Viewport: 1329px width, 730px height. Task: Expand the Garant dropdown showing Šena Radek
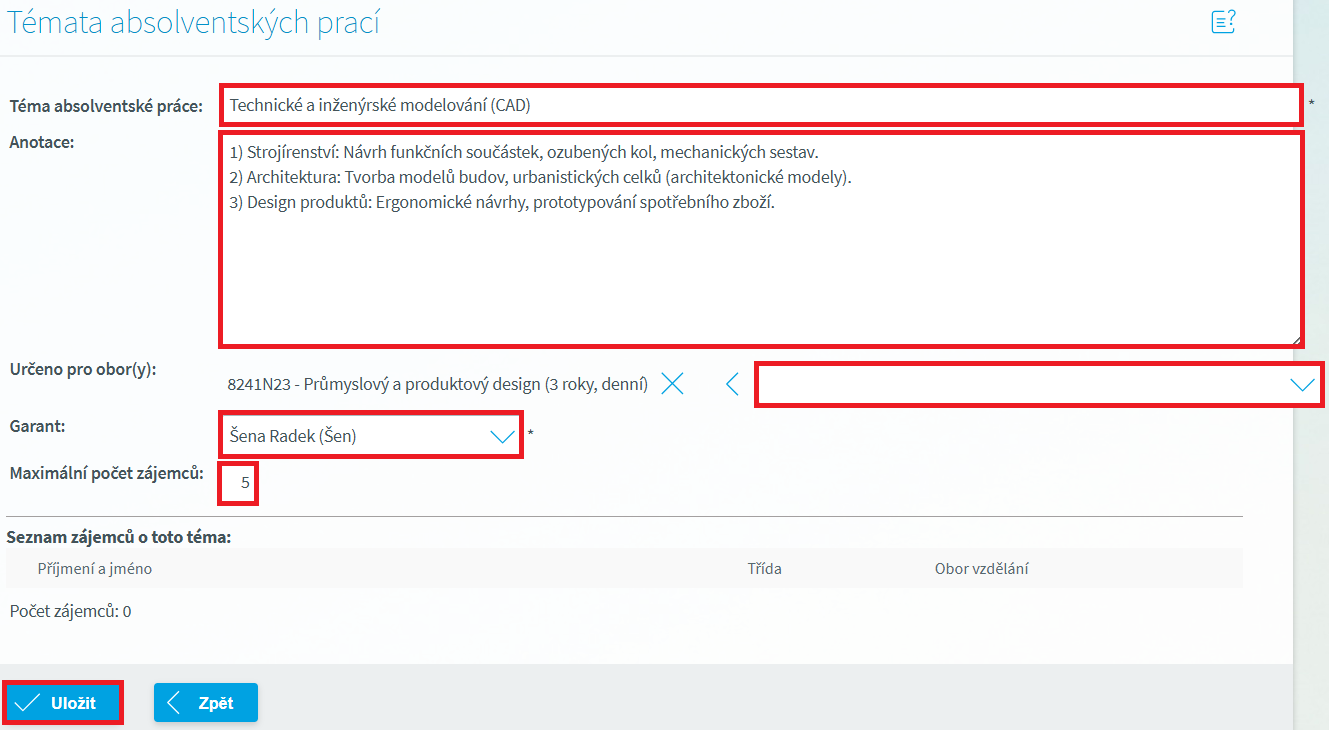coord(501,436)
